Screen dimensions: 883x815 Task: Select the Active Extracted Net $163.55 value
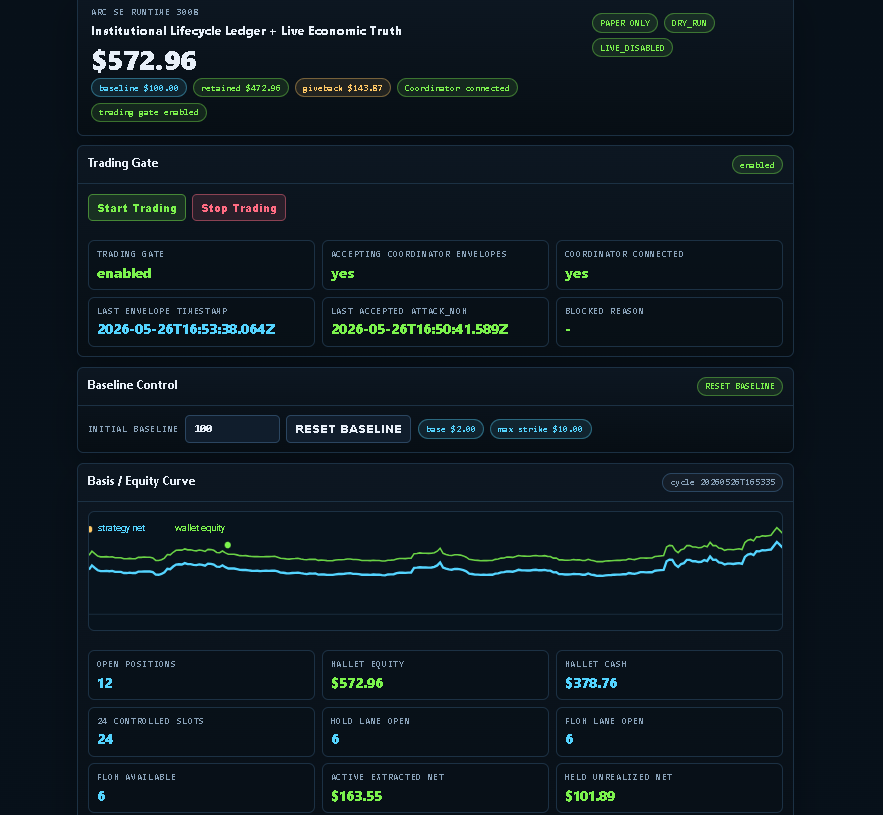356,796
